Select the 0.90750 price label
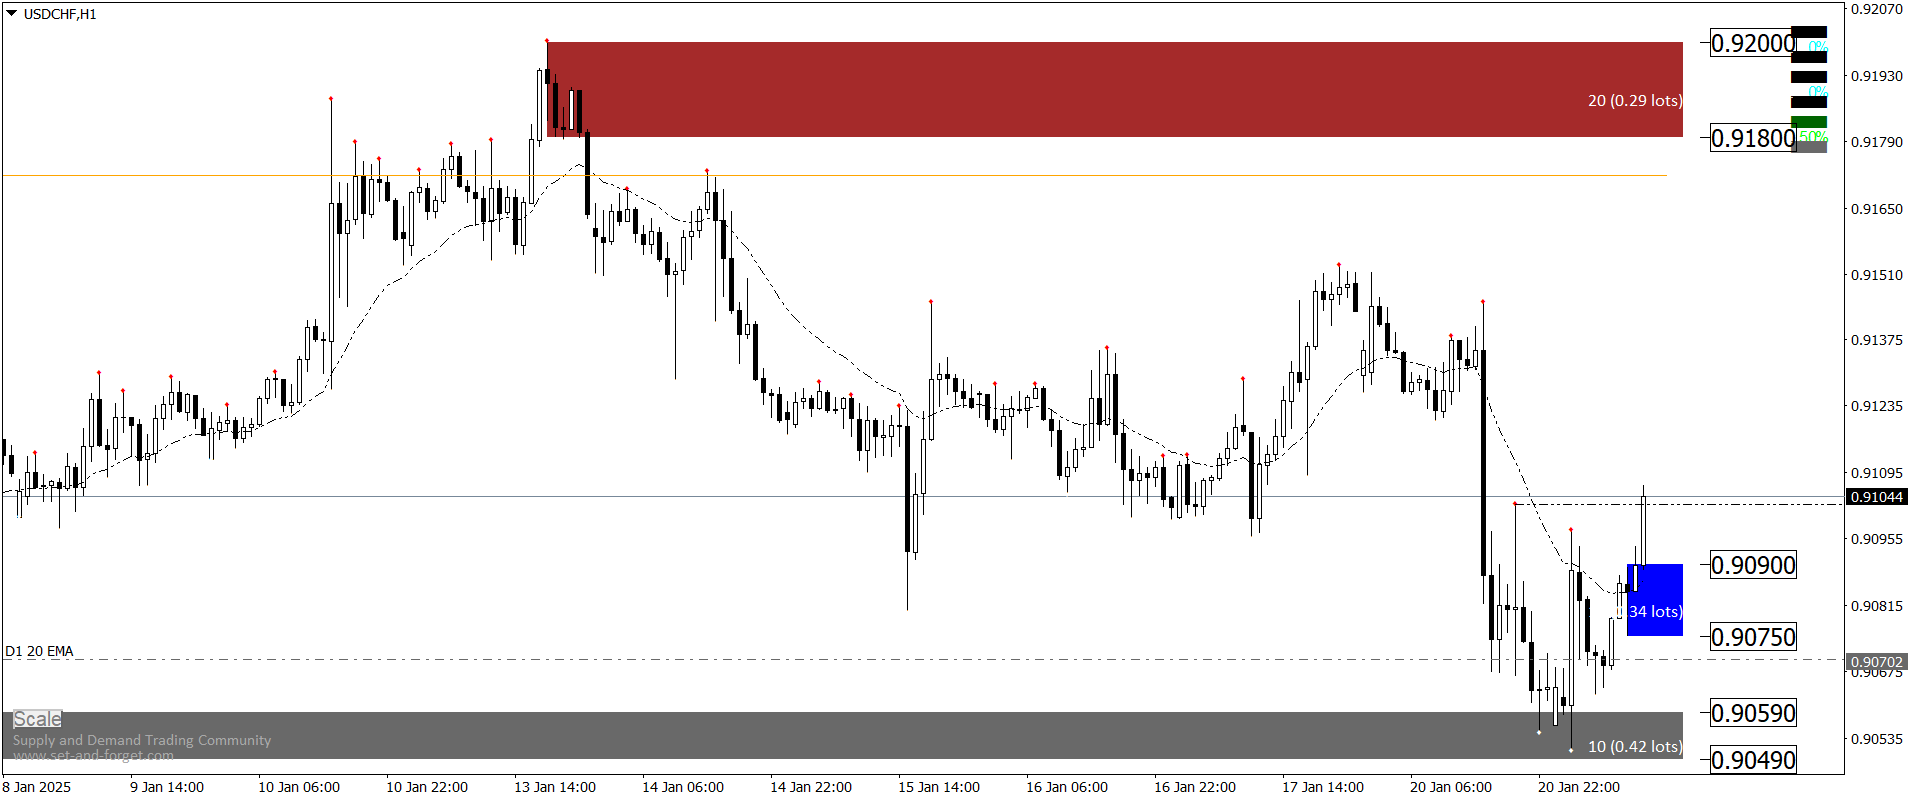Screen dimensions: 1916x801 [1753, 637]
